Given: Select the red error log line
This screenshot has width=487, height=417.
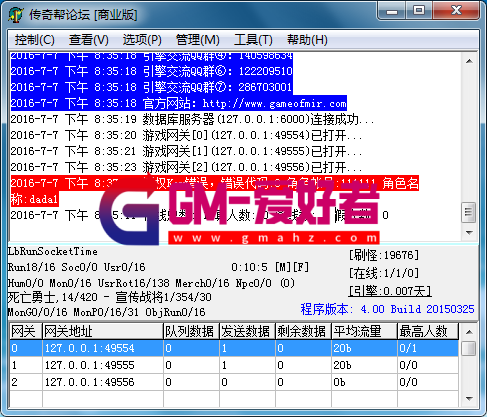Looking at the screenshot, I should [x=215, y=191].
